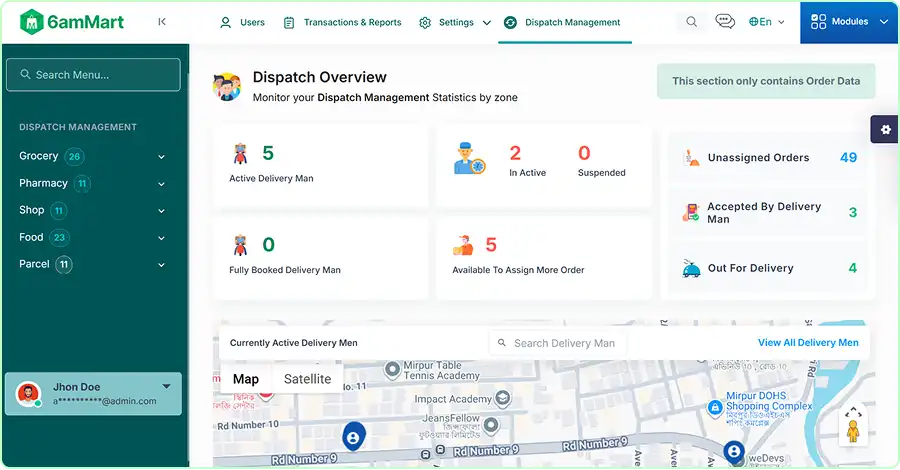Viewport: 900px width, 470px height.
Task: Focus the Search Delivery Man field
Action: pyautogui.click(x=557, y=343)
